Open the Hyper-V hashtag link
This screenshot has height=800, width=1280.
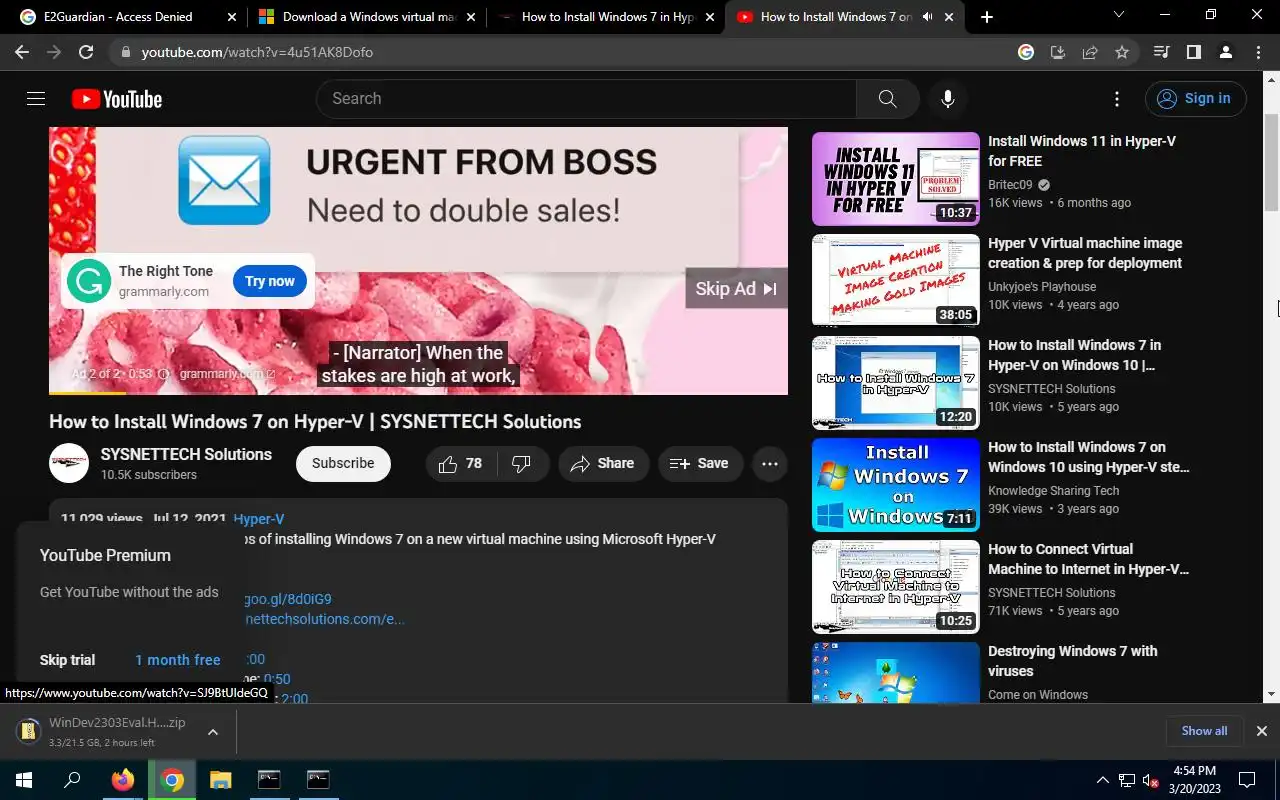click(x=258, y=519)
